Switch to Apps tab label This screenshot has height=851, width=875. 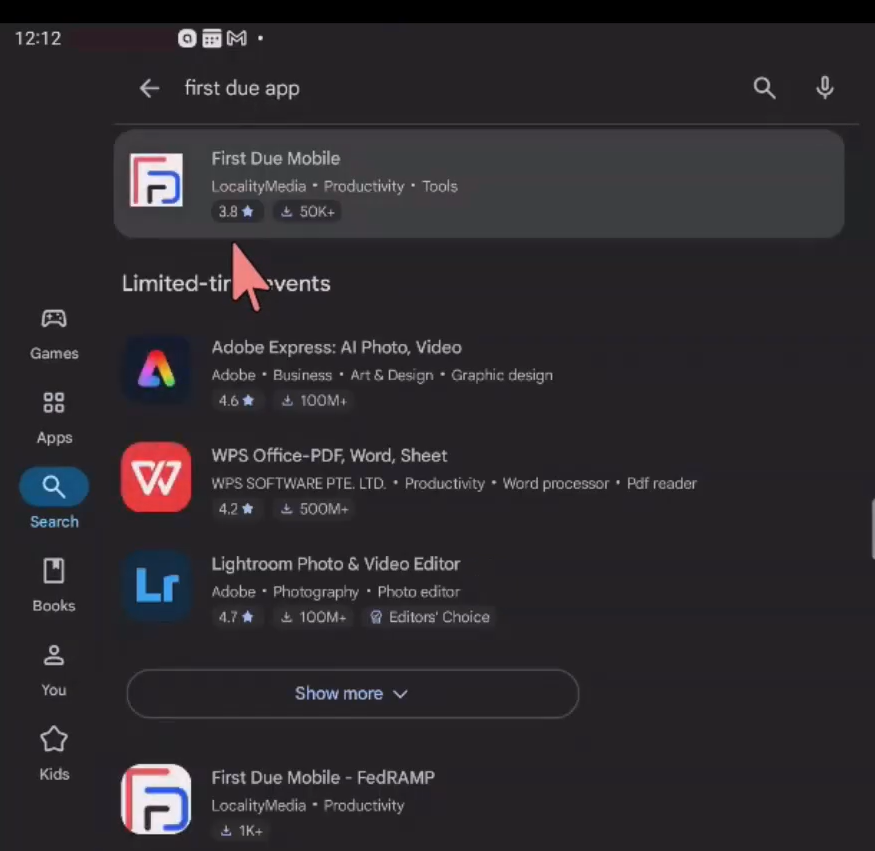(54, 438)
